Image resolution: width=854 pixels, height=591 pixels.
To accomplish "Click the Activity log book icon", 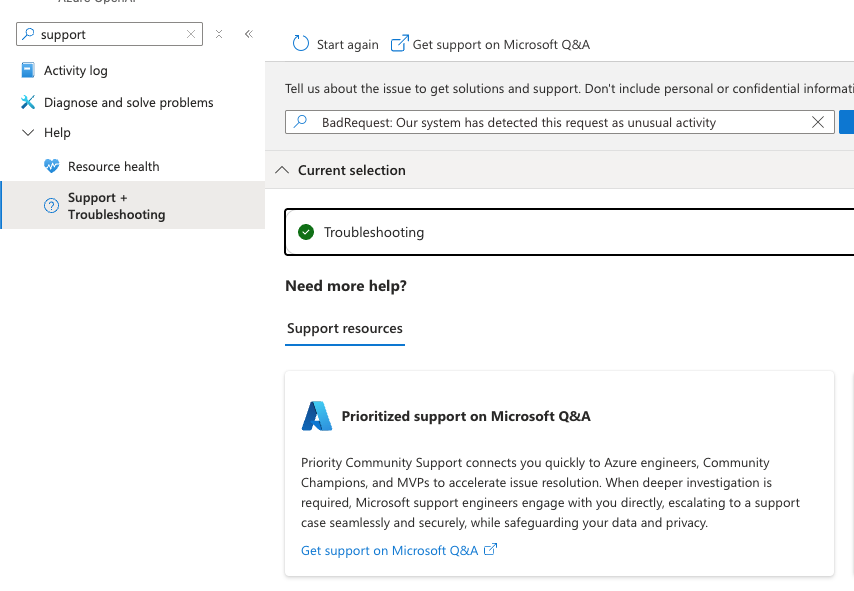I will click(28, 70).
